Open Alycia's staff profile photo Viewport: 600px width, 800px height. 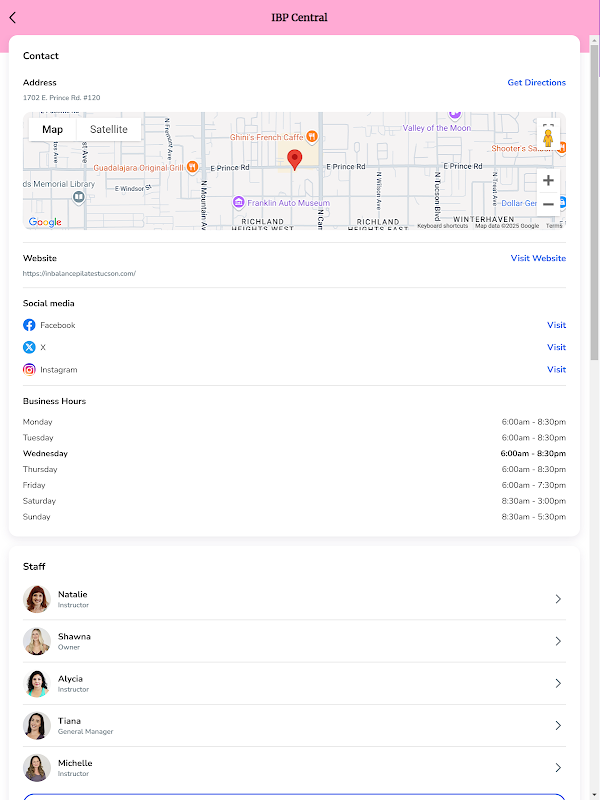pos(37,684)
